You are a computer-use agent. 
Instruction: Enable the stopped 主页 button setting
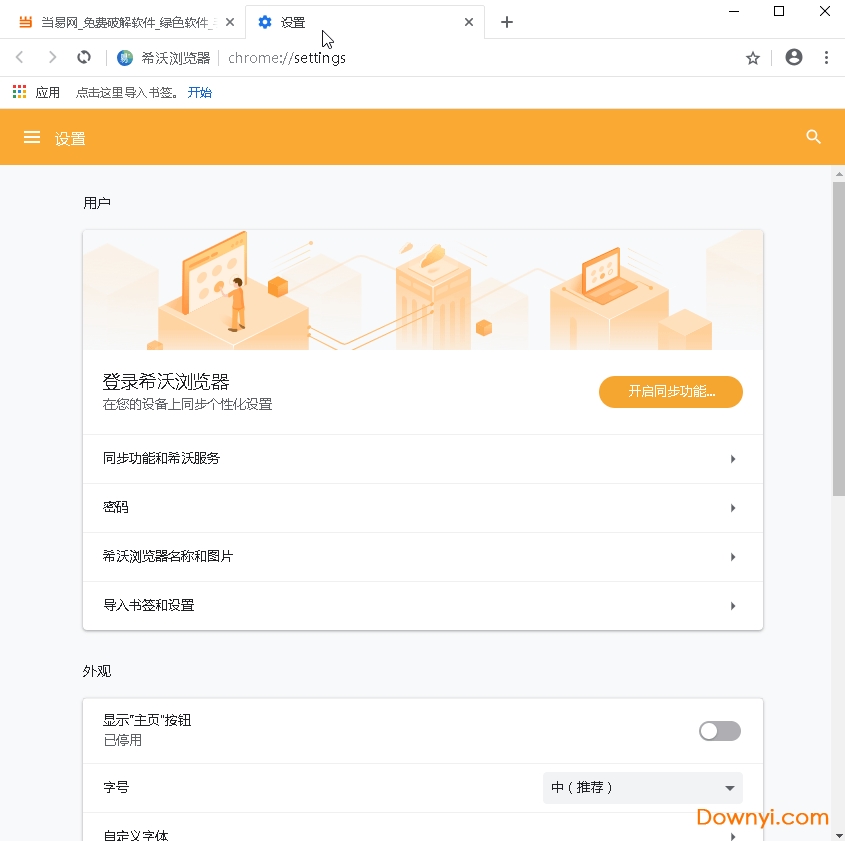(x=719, y=731)
